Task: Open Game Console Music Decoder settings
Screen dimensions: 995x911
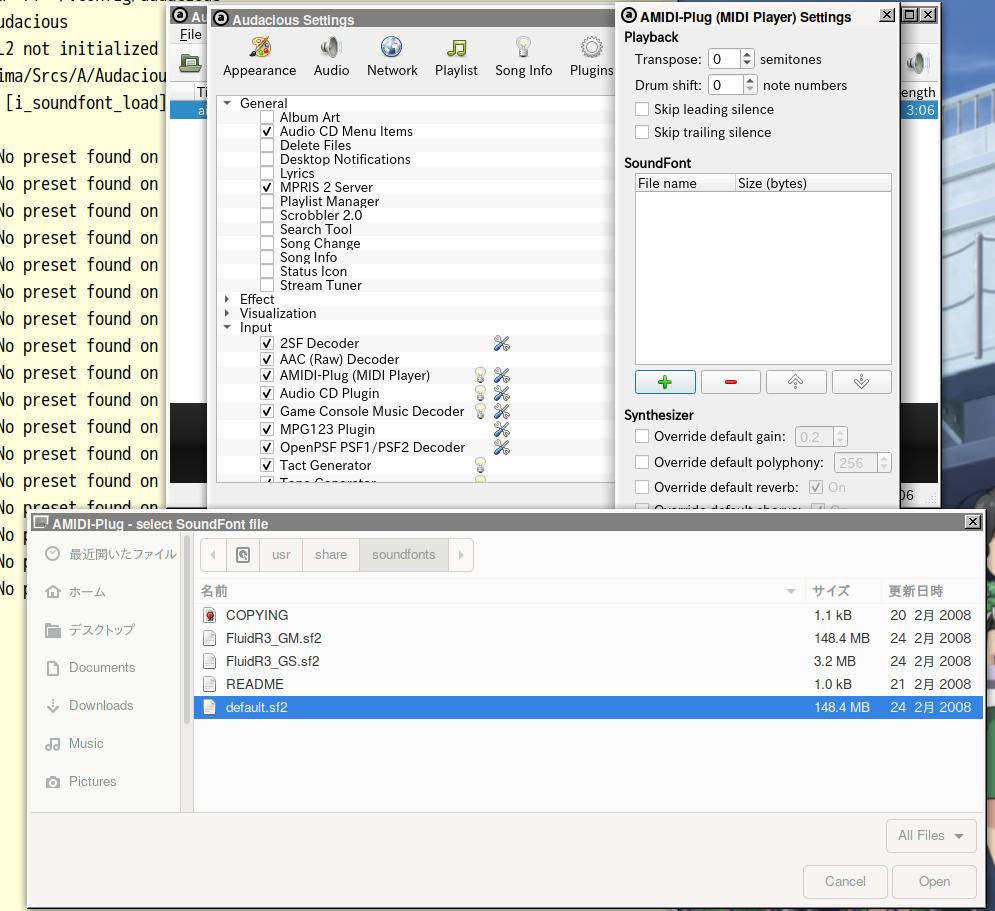Action: pos(502,411)
